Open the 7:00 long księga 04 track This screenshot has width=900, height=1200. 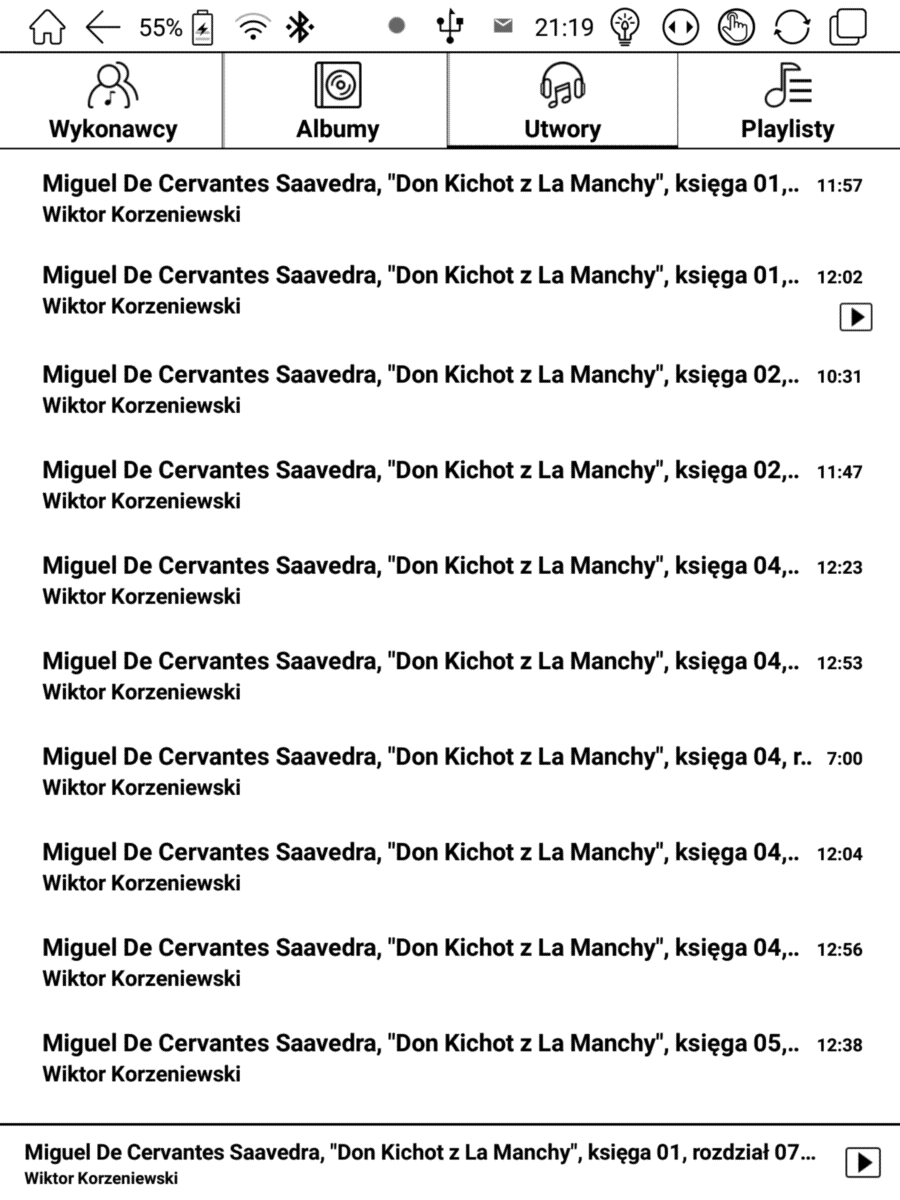coord(450,771)
